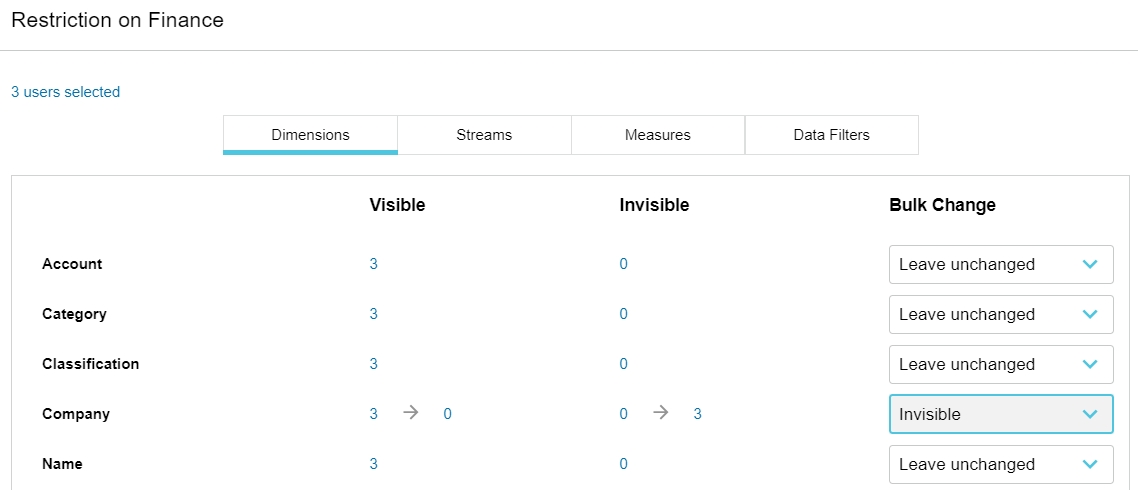Click the Company original visible count 3

pyautogui.click(x=374, y=415)
